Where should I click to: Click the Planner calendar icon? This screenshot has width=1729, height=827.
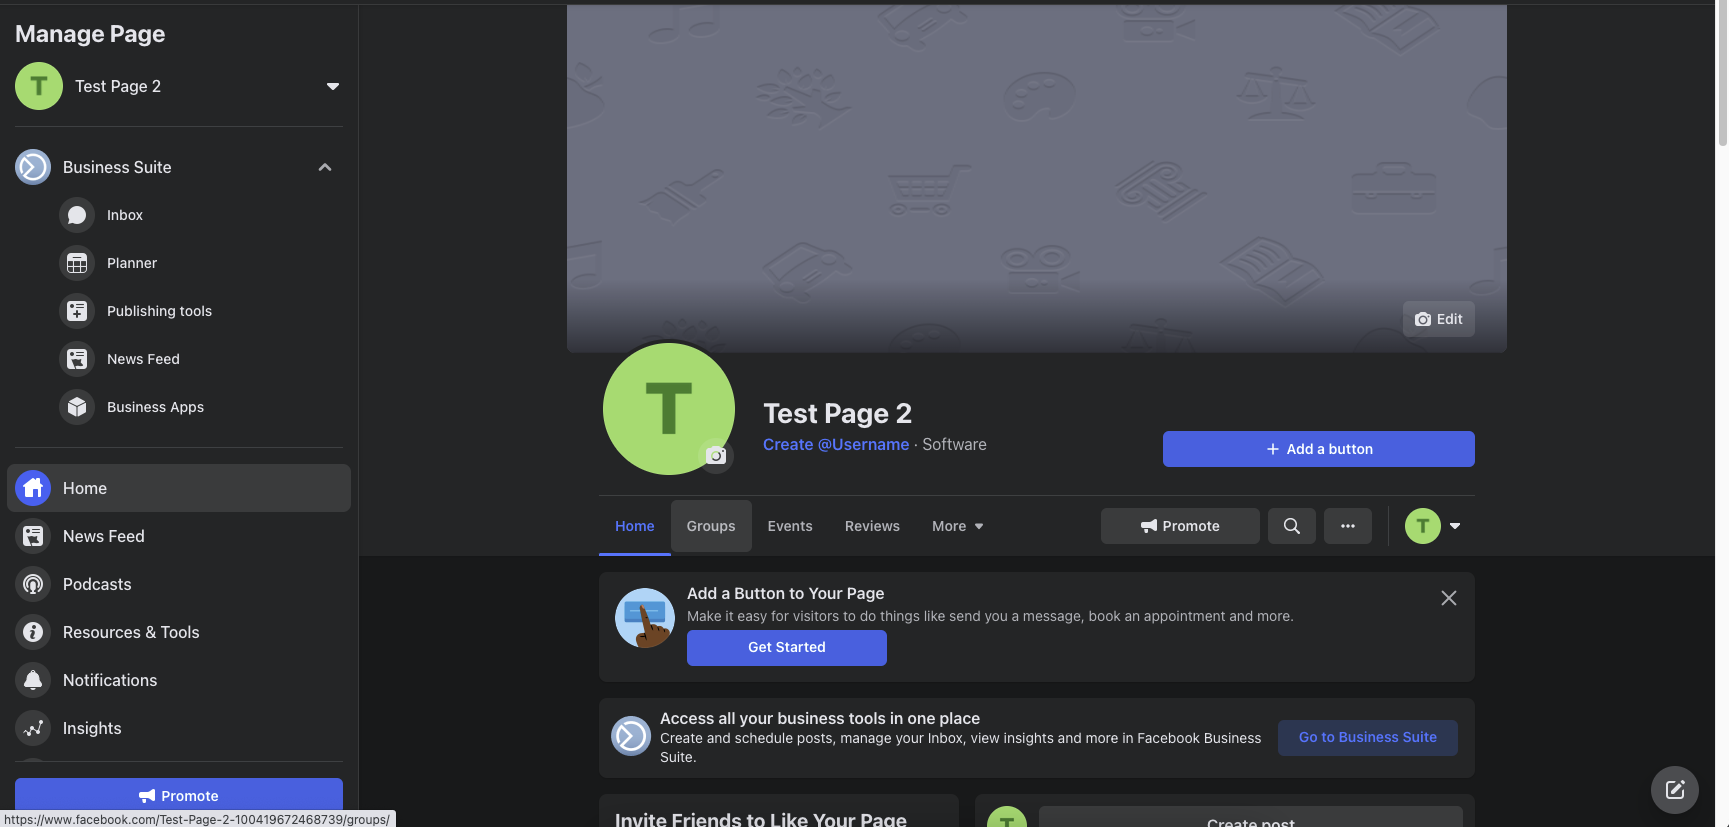pos(77,263)
